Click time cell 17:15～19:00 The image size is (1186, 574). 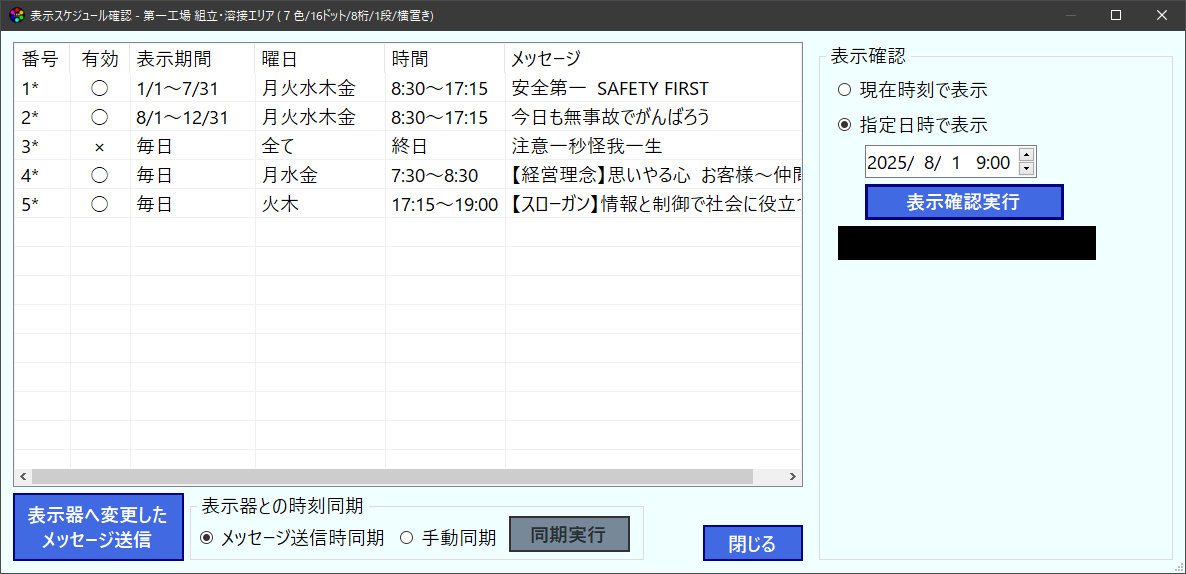(x=445, y=204)
